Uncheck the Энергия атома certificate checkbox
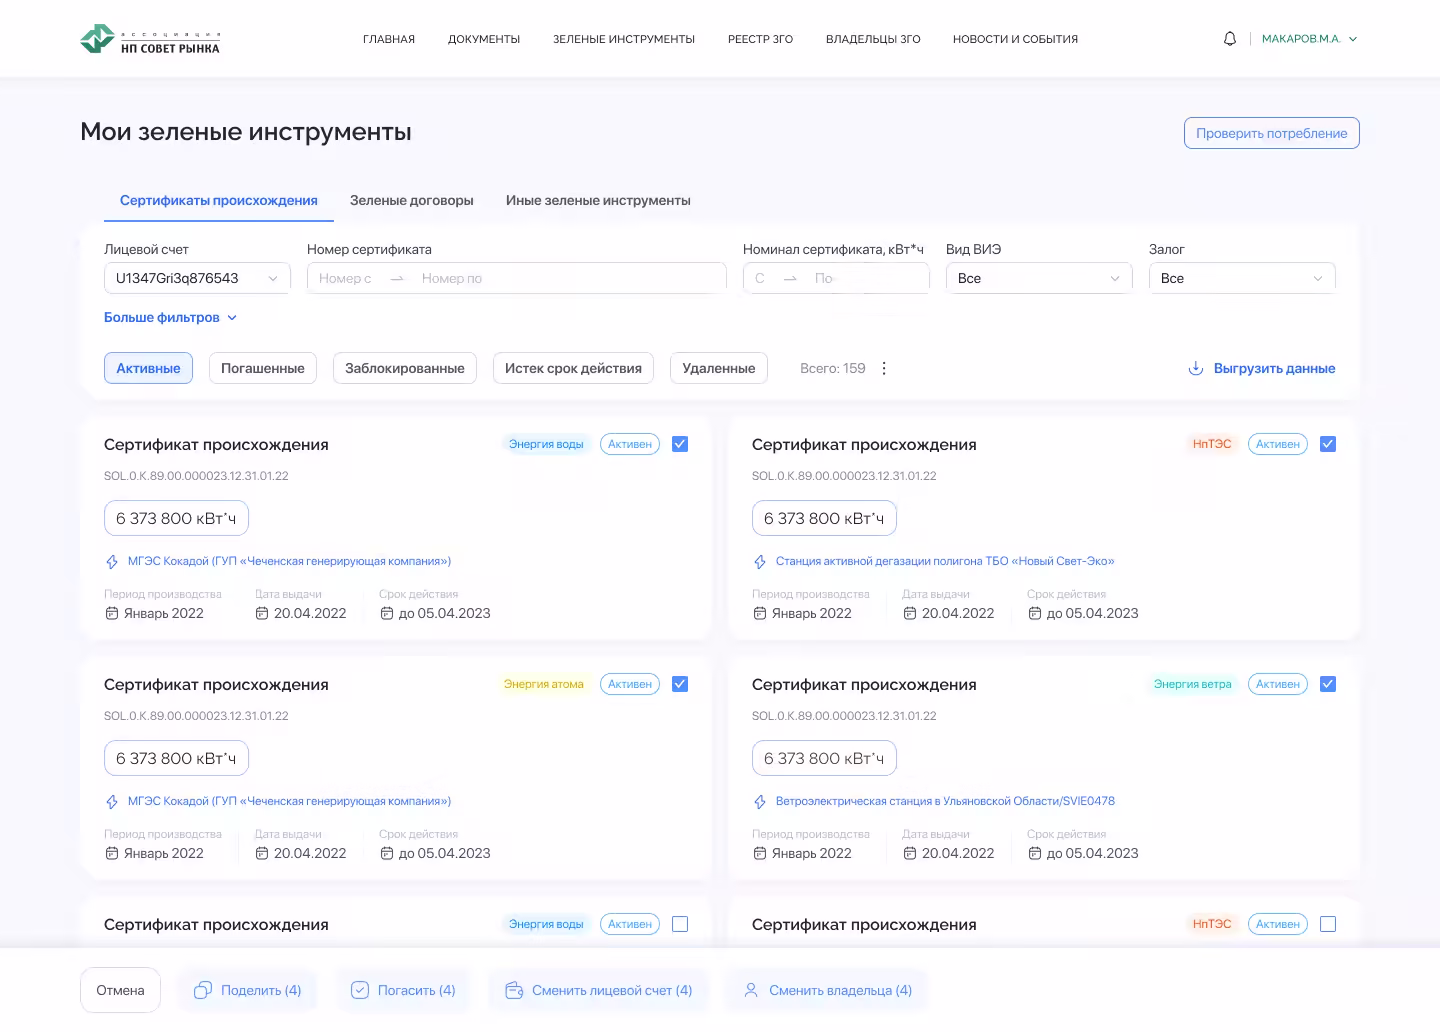The image size is (1440, 1032). (680, 684)
